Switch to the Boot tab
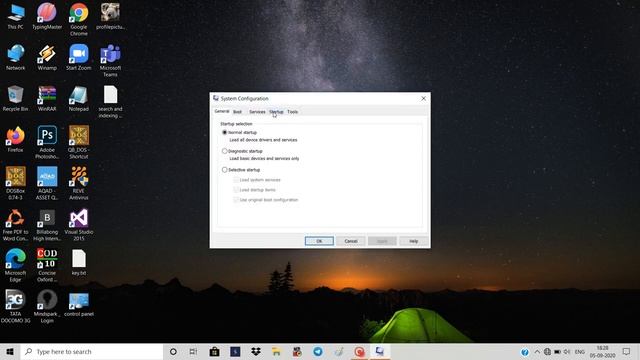Image resolution: width=640 pixels, height=360 pixels. coord(237,112)
